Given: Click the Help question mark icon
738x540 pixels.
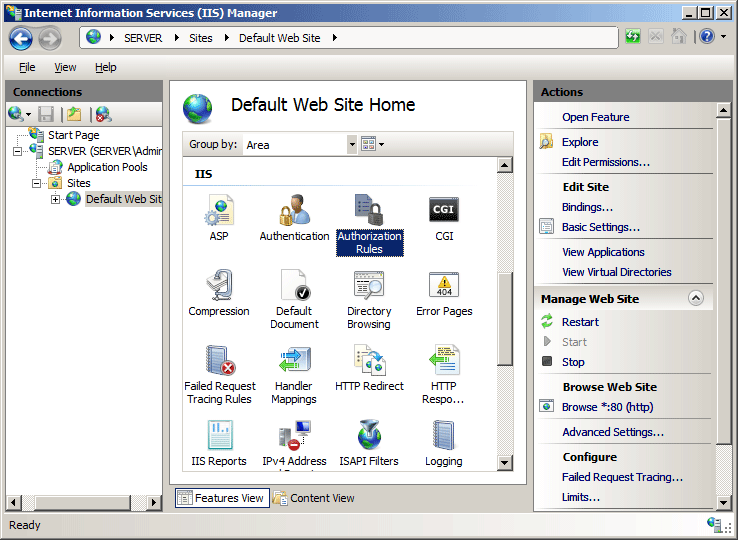Looking at the screenshot, I should tap(707, 36).
